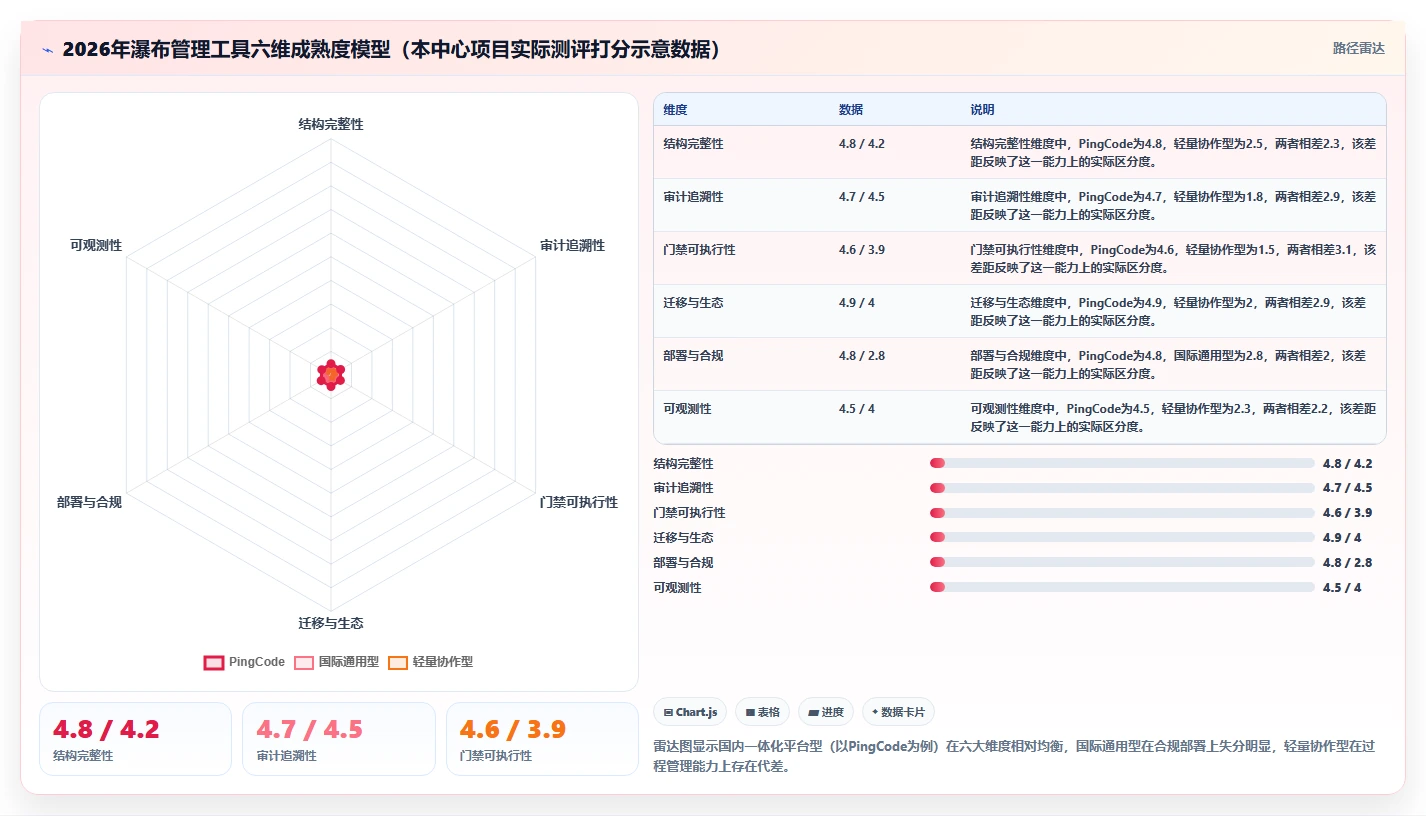The image size is (1426, 816).
Task: Click the 审计追溯性 table row label
Action: point(693,197)
